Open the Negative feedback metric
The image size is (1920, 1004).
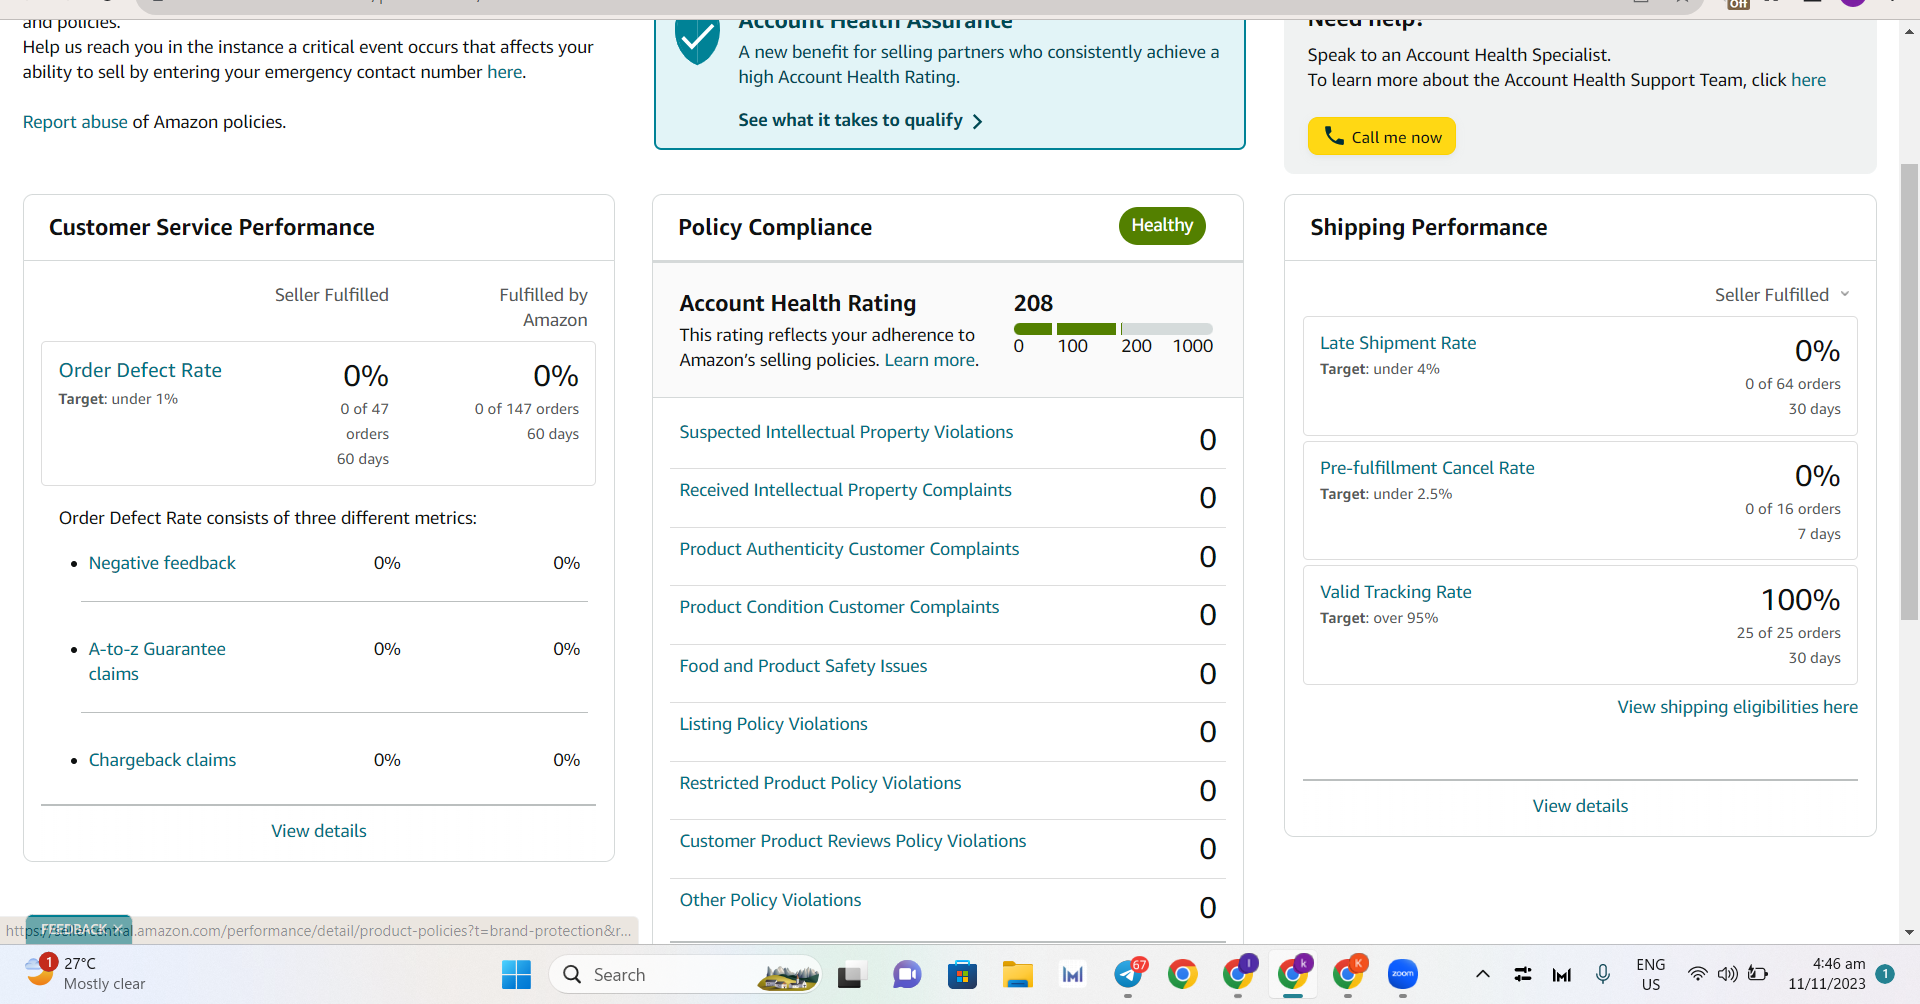(162, 563)
